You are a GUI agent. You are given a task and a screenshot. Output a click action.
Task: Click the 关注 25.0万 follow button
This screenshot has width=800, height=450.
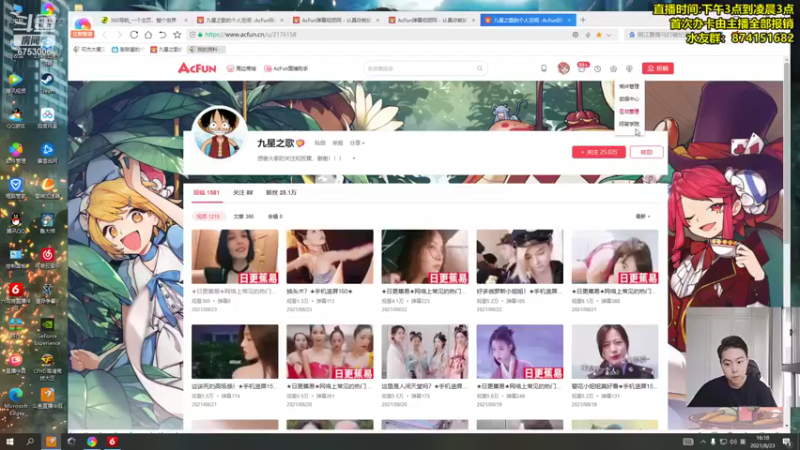click(598, 152)
